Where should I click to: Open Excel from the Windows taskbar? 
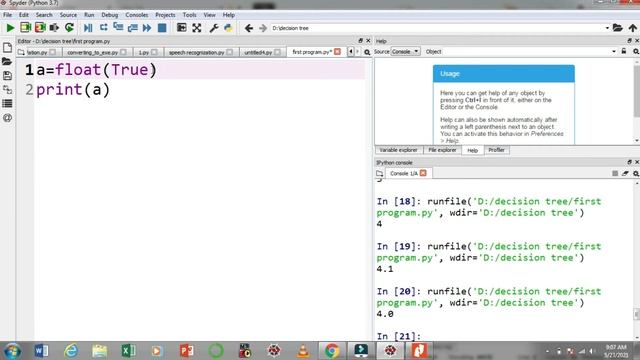tap(128, 351)
